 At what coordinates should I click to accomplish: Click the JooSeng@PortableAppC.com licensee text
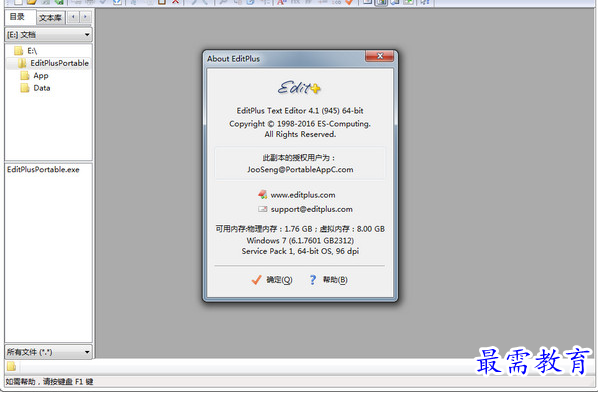coord(300,169)
